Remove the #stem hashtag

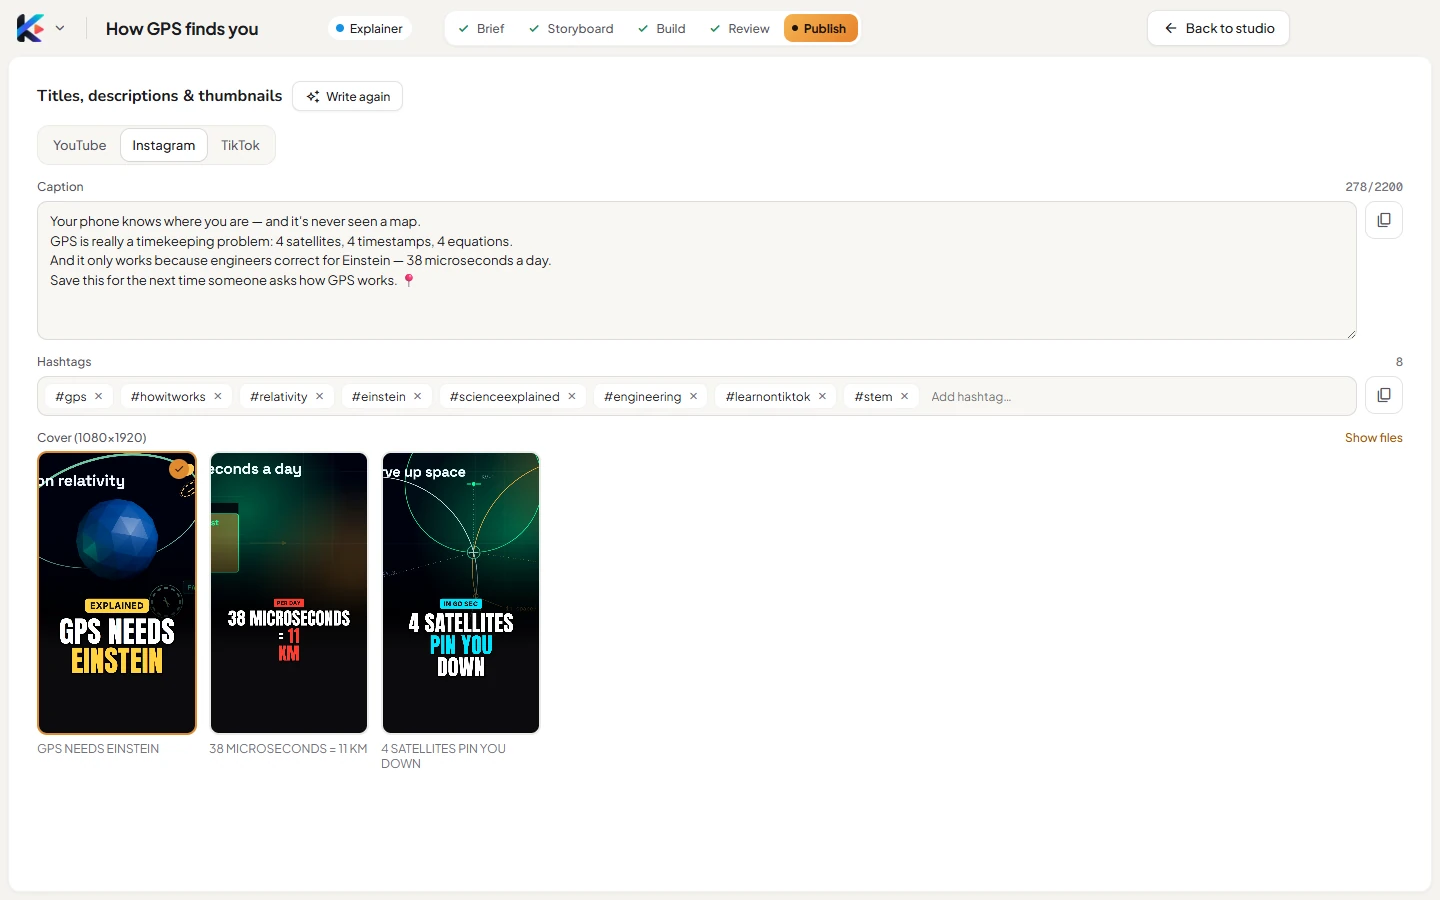[x=905, y=396]
